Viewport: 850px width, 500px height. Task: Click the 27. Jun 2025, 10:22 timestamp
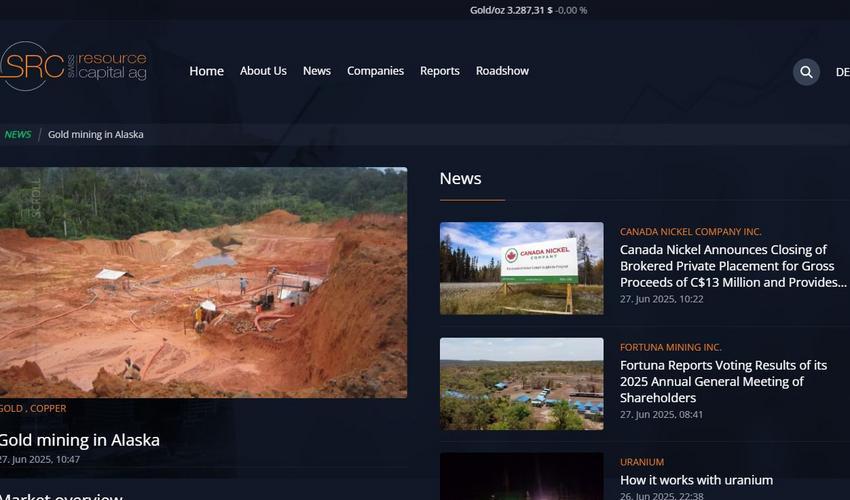click(661, 299)
